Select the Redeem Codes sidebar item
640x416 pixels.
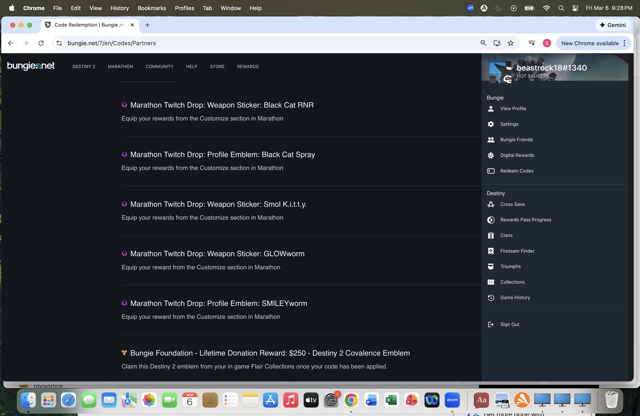(x=516, y=171)
